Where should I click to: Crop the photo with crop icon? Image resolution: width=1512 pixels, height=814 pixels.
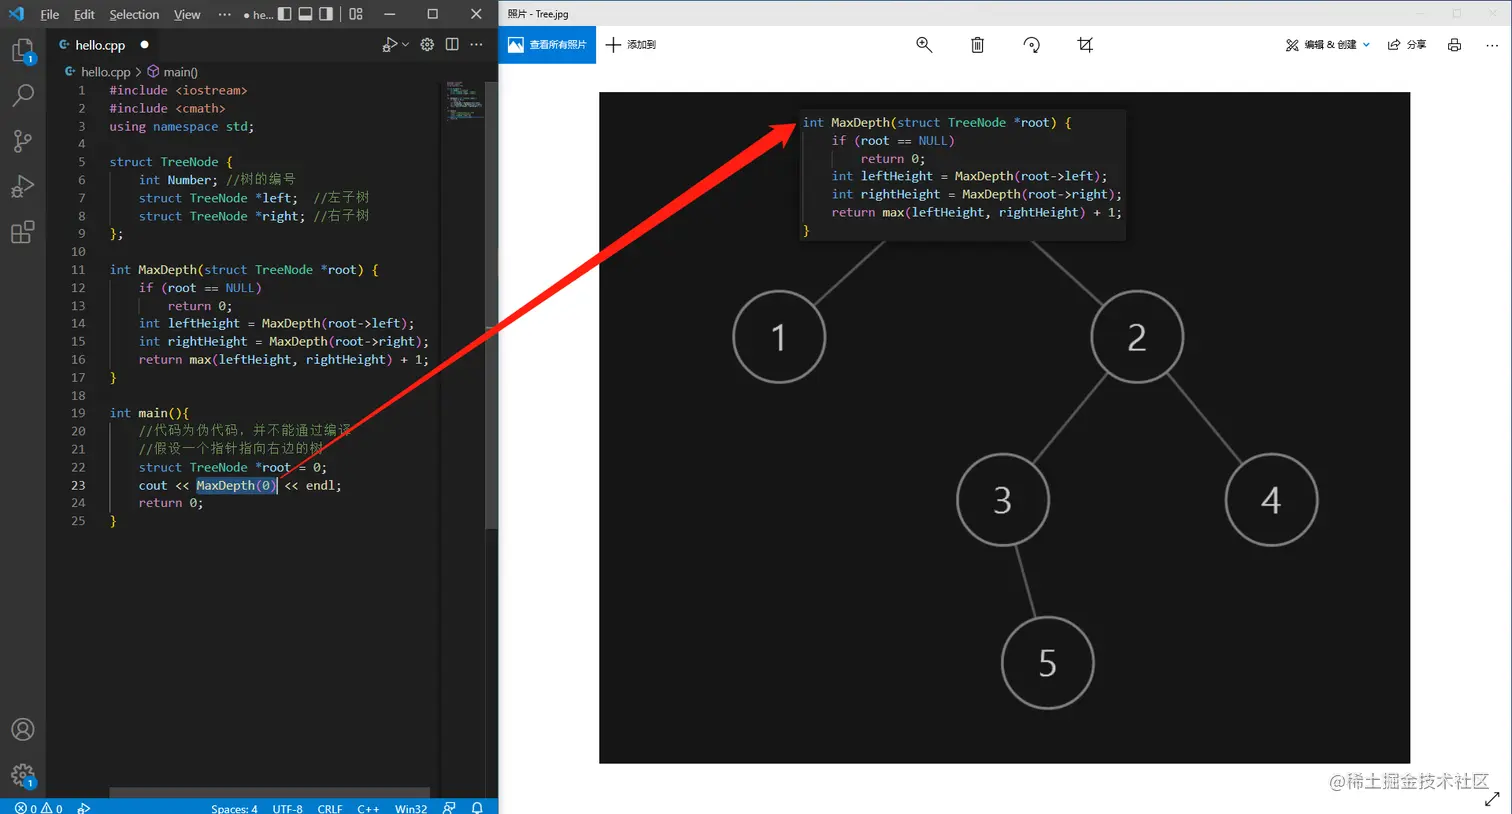[1085, 45]
